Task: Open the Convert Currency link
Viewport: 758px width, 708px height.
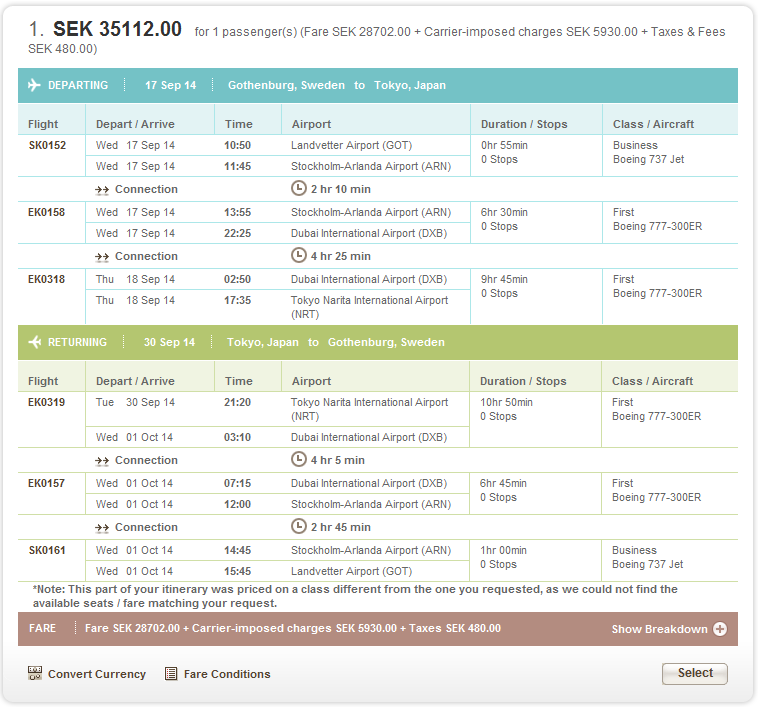Action: pos(96,674)
